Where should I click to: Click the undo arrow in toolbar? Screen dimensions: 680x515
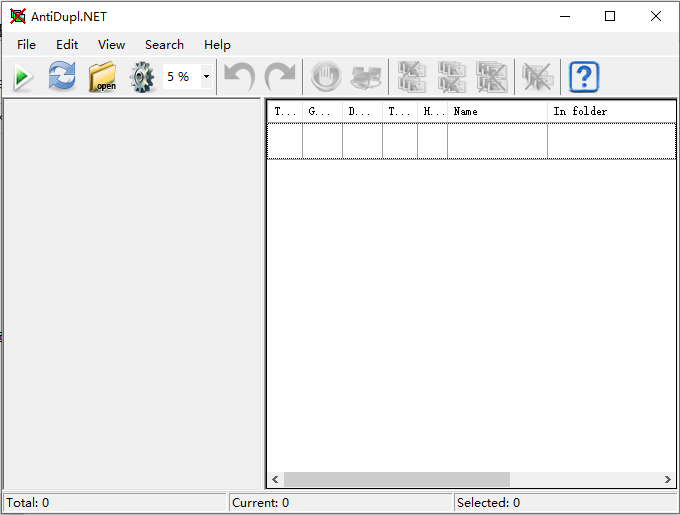click(x=239, y=77)
